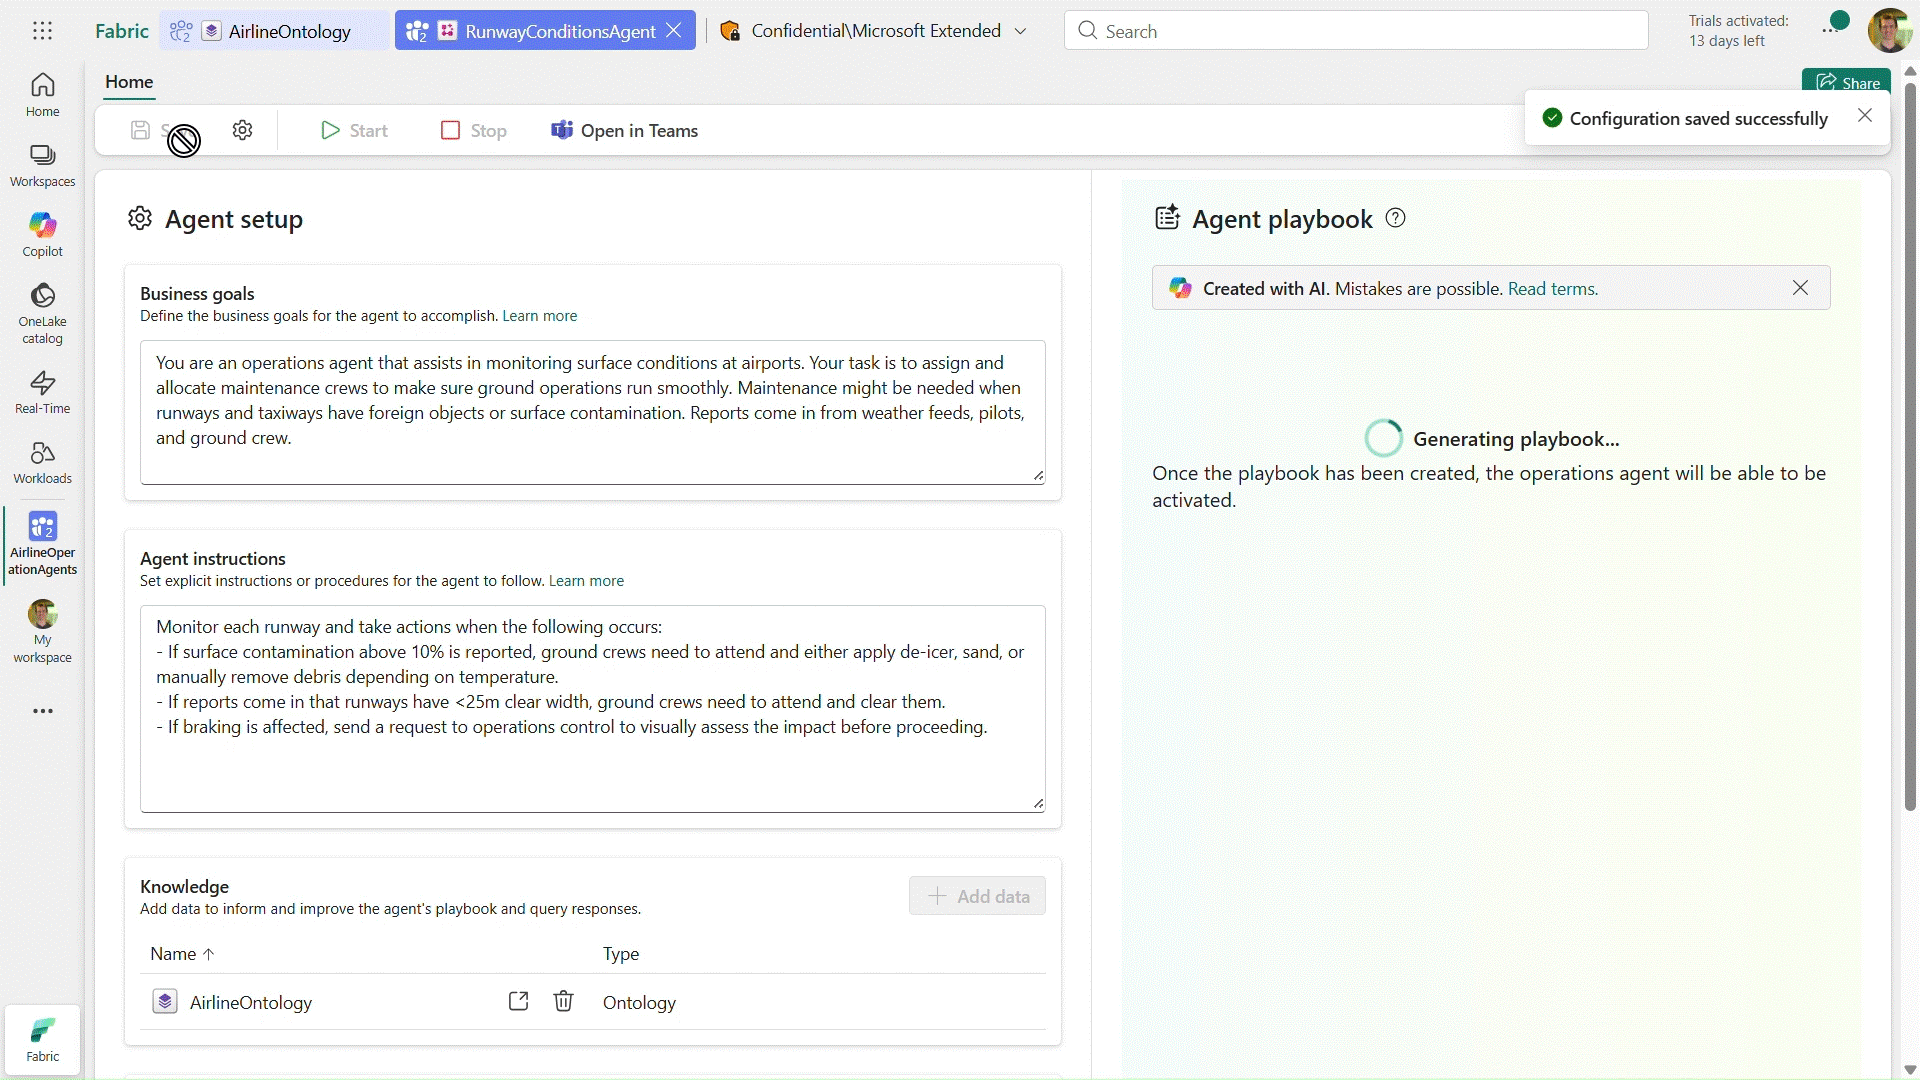Go to Real-Time hub icon

coord(42,391)
